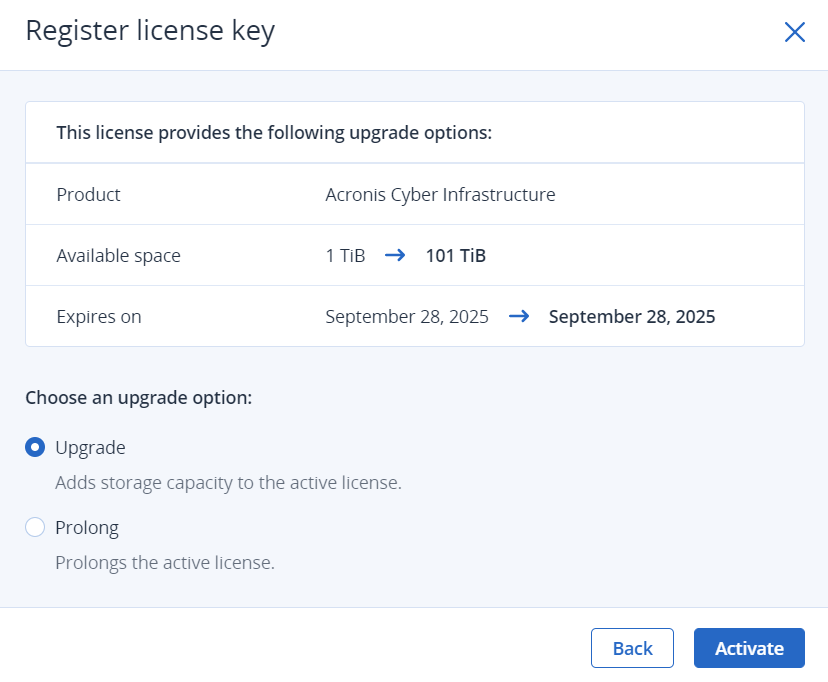828x682 pixels.
Task: Select the Upgrade radio option
Action: coord(35,448)
